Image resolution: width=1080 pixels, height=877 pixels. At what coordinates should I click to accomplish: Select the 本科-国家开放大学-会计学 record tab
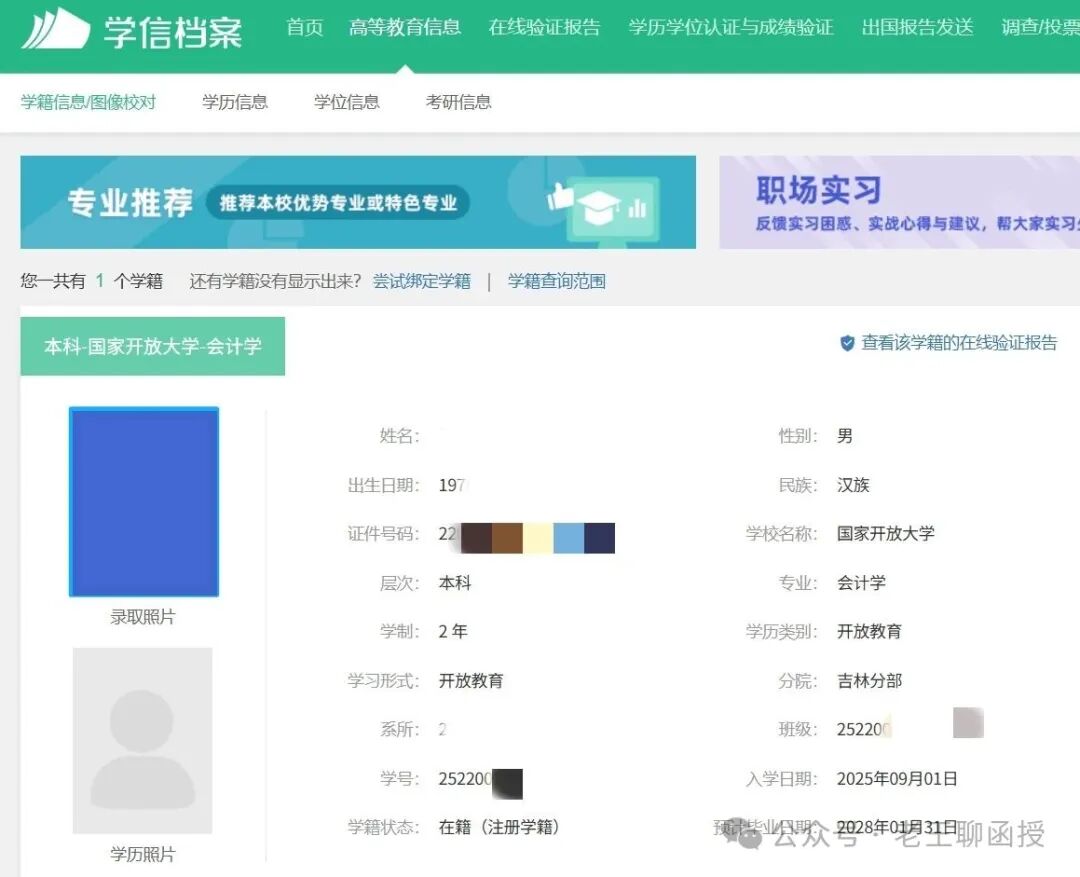click(x=153, y=346)
